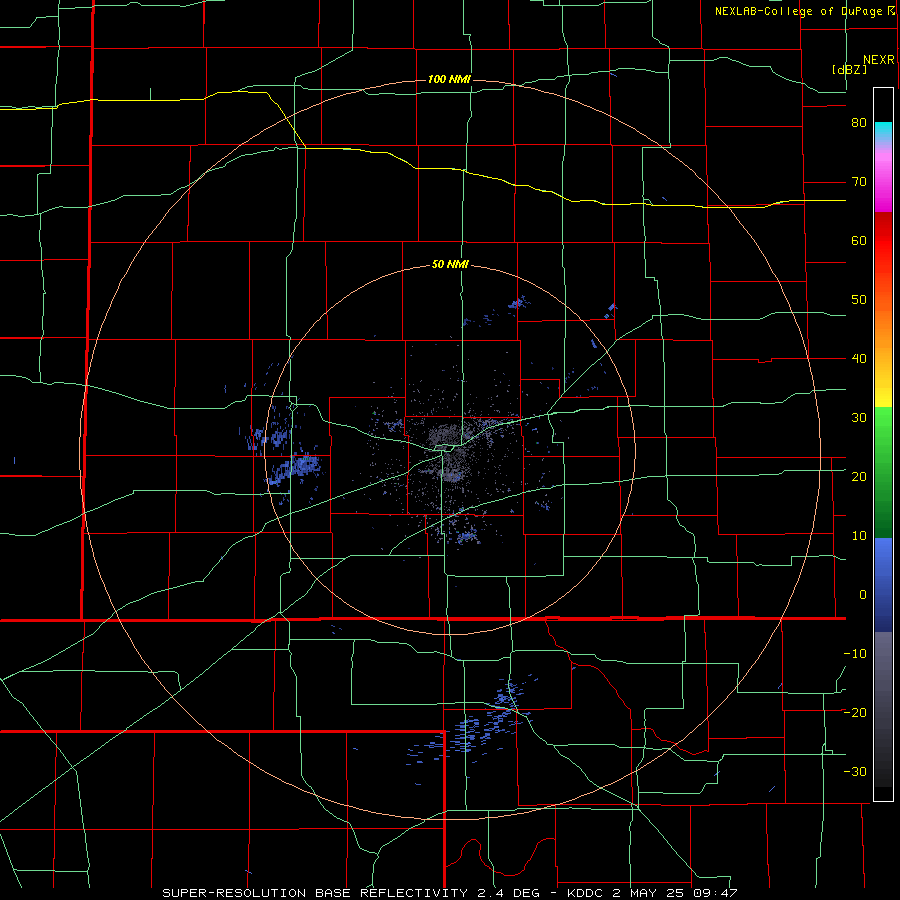The image size is (900, 900).
Task: Select the 10 dBZ scale value
Action: point(859,536)
